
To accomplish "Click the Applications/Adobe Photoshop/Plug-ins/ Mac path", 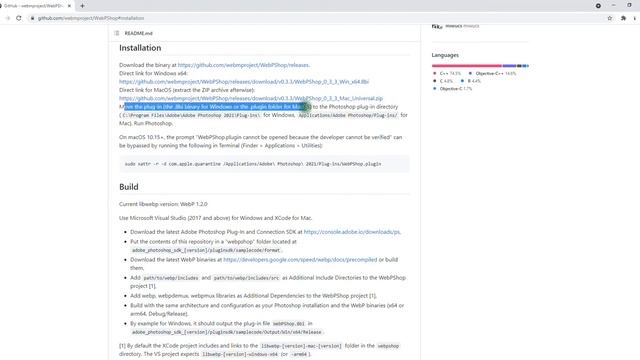I will (348, 116).
